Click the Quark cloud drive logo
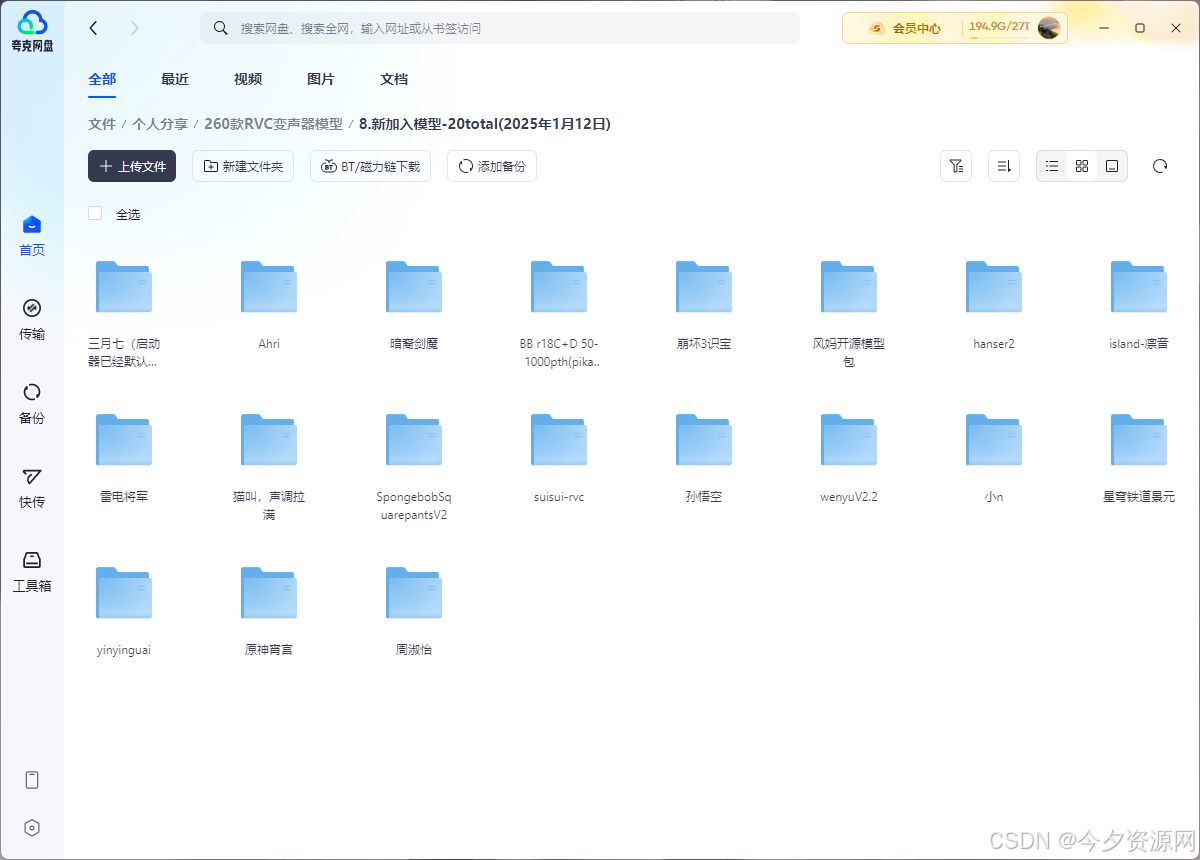 pyautogui.click(x=32, y=31)
